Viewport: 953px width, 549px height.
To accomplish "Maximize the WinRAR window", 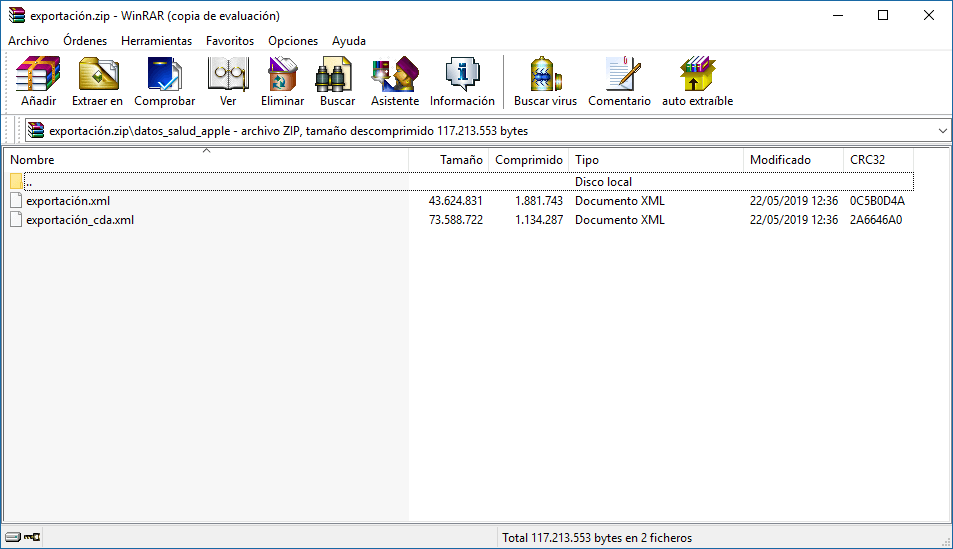I will click(883, 15).
